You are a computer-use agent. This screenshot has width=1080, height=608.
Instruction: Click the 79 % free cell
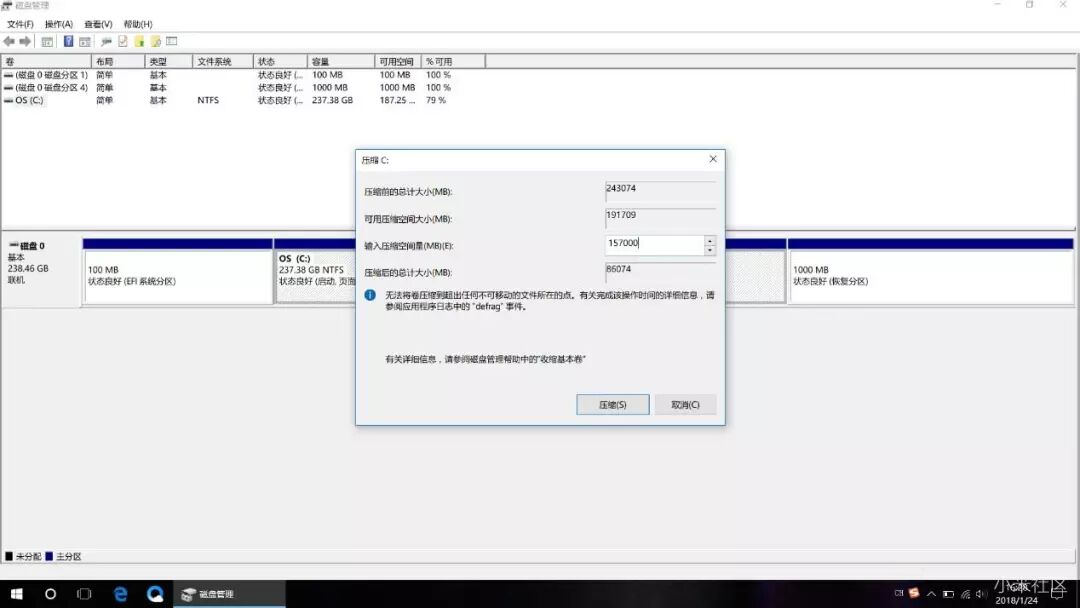click(436, 100)
